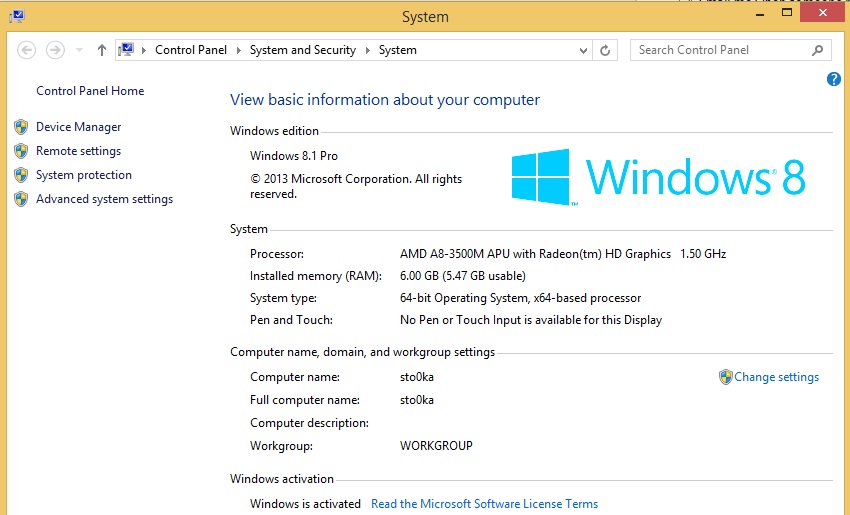Viewport: 850px width, 515px height.
Task: Open the recent locations dropdown arrow
Action: [x=79, y=50]
